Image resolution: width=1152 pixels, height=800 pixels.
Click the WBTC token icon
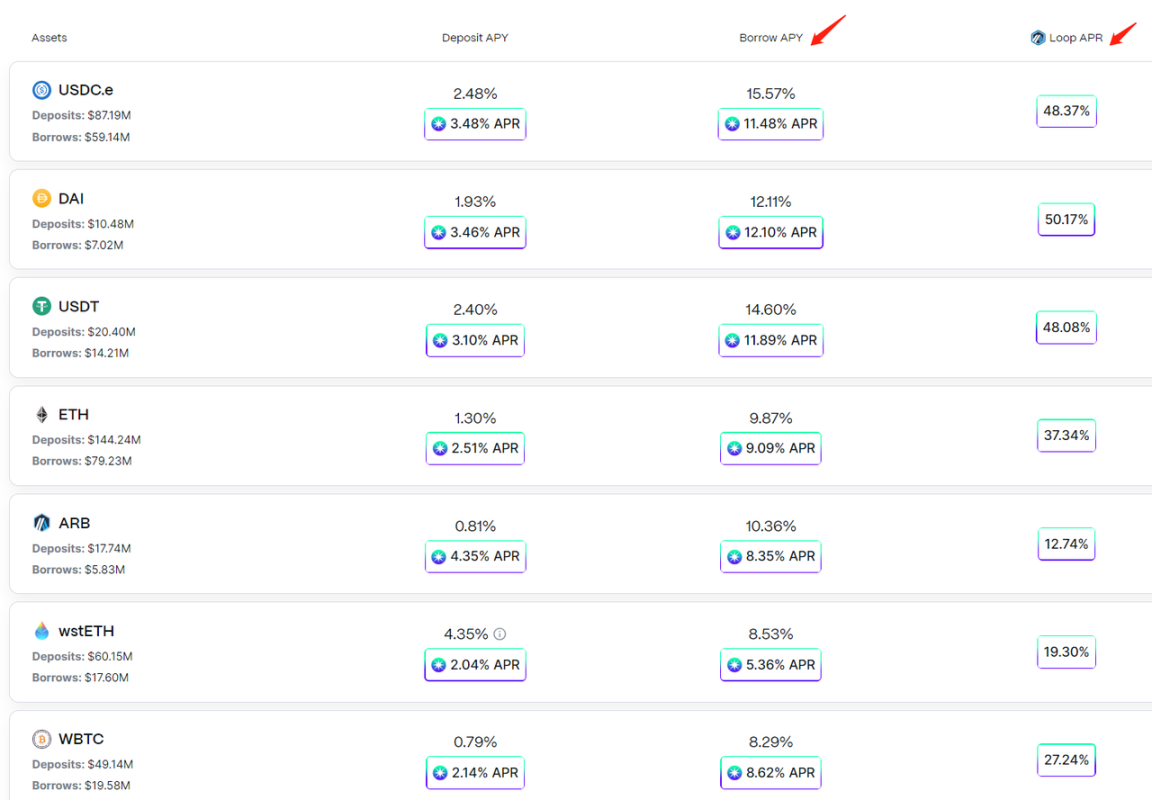click(42, 739)
